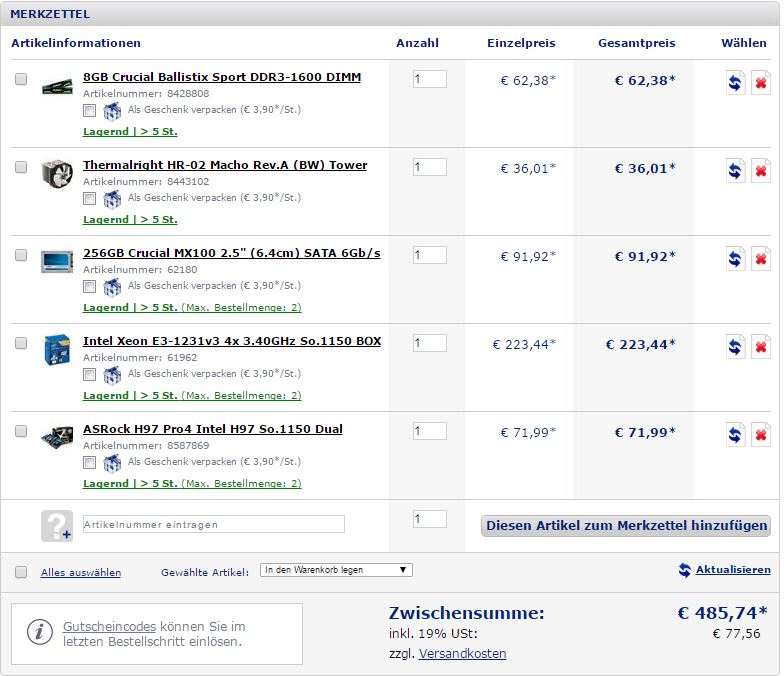The image size is (784, 676).
Task: Click the Artikelnummer 8428808 text
Action: point(146,94)
